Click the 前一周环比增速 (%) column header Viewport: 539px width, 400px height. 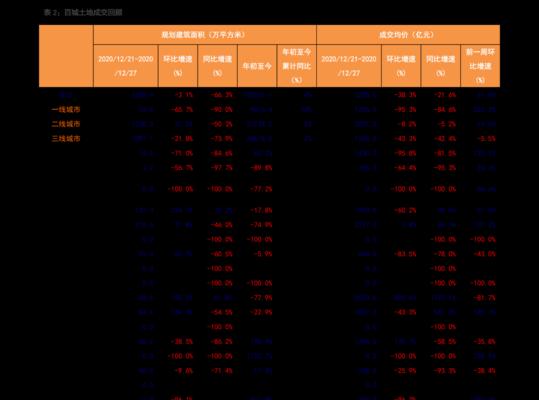(x=480, y=66)
